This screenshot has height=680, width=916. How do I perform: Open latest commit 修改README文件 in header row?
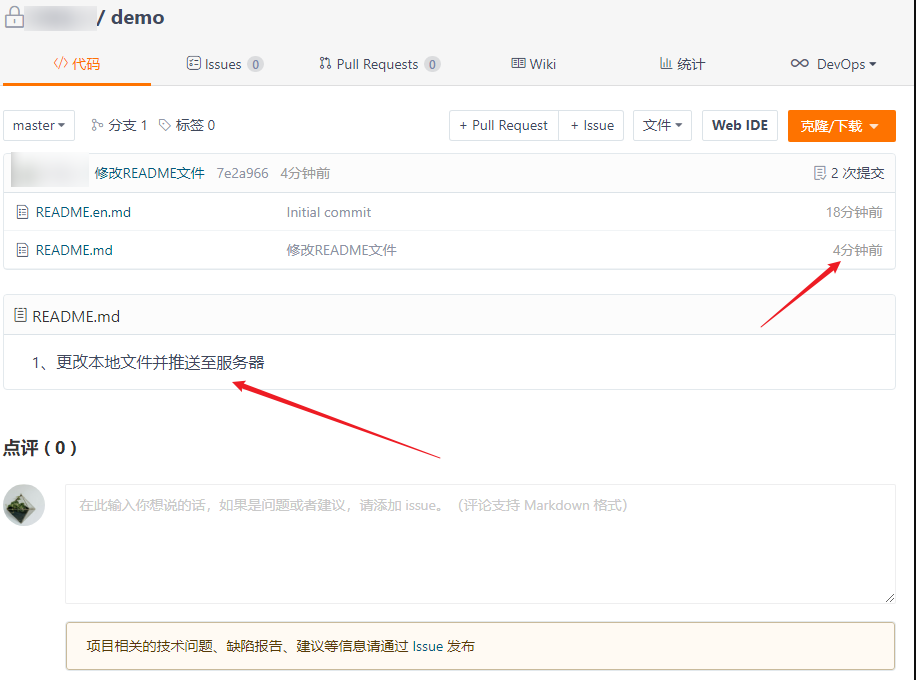[150, 173]
